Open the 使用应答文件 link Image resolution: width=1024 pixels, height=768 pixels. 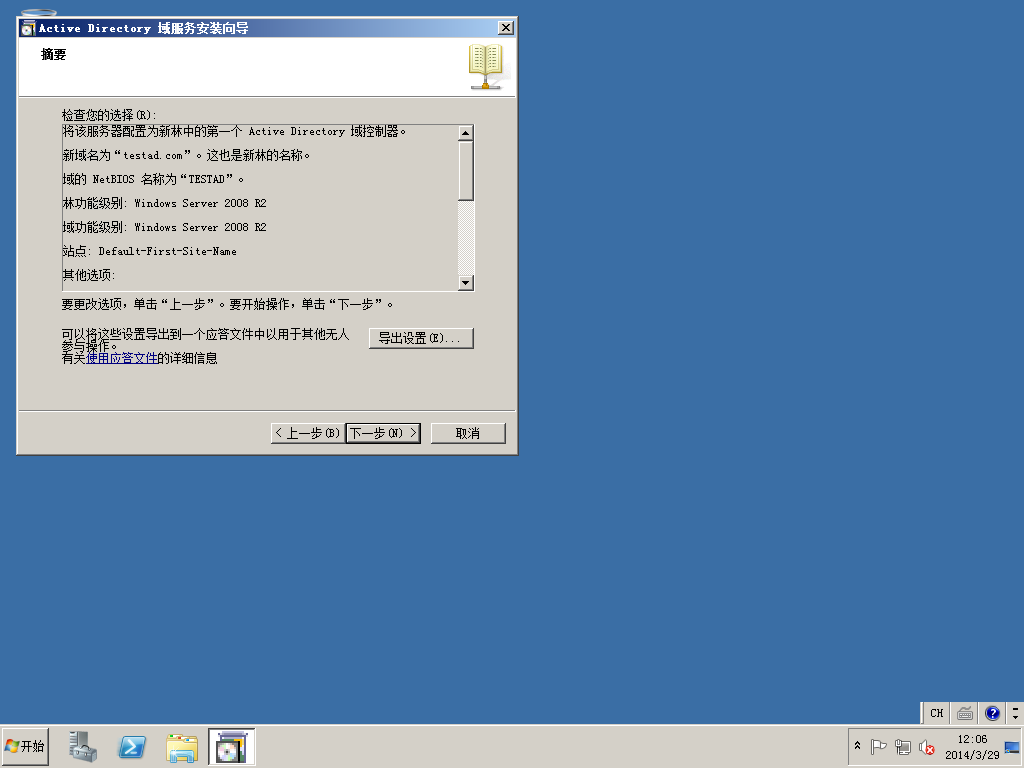[x=121, y=358]
